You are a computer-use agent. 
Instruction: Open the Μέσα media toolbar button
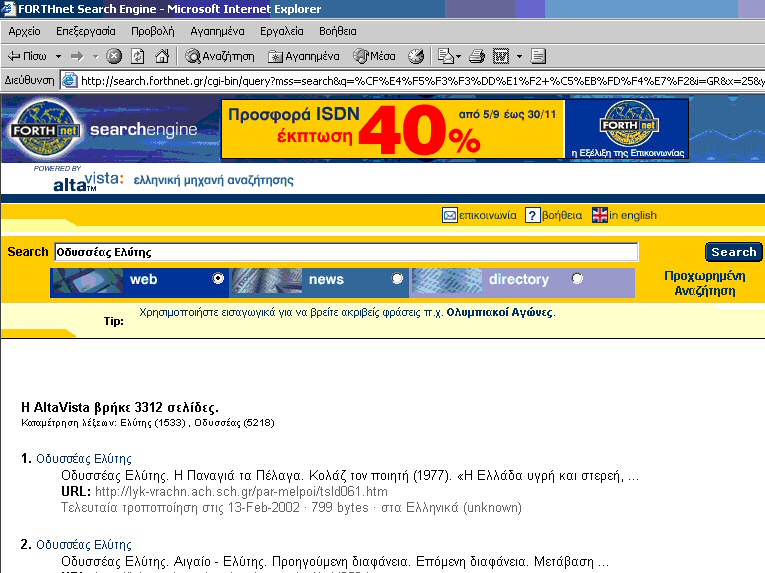[x=374, y=57]
